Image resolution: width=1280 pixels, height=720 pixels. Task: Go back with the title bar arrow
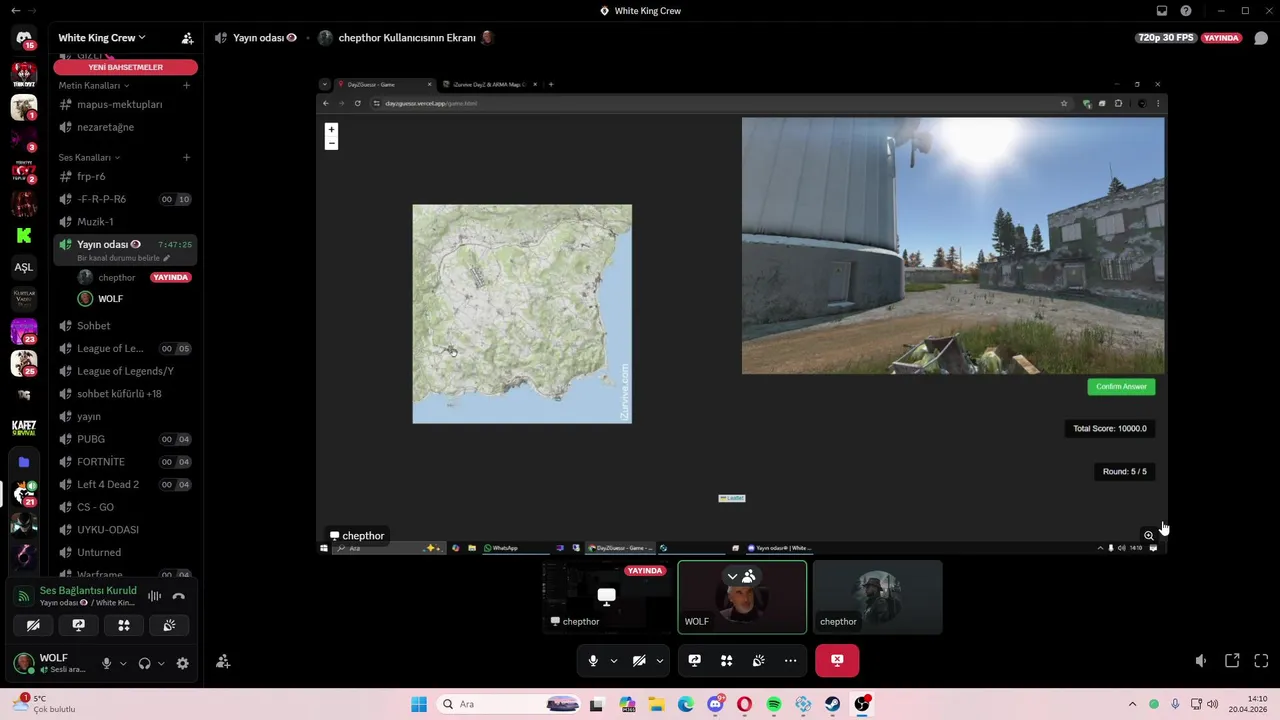tap(15, 11)
